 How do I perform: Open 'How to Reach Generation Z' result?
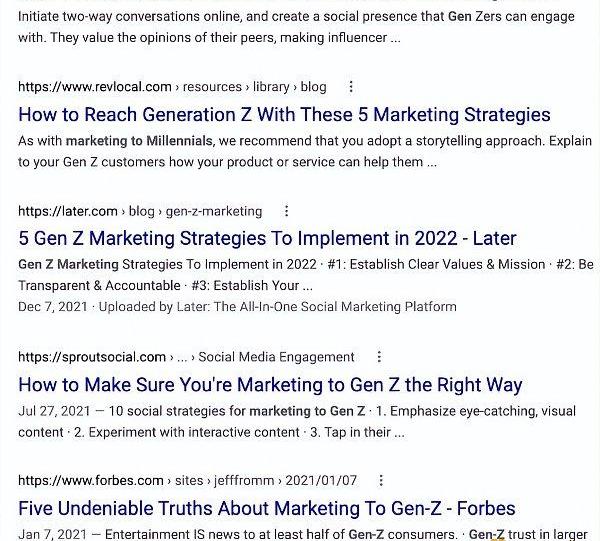click(x=284, y=115)
